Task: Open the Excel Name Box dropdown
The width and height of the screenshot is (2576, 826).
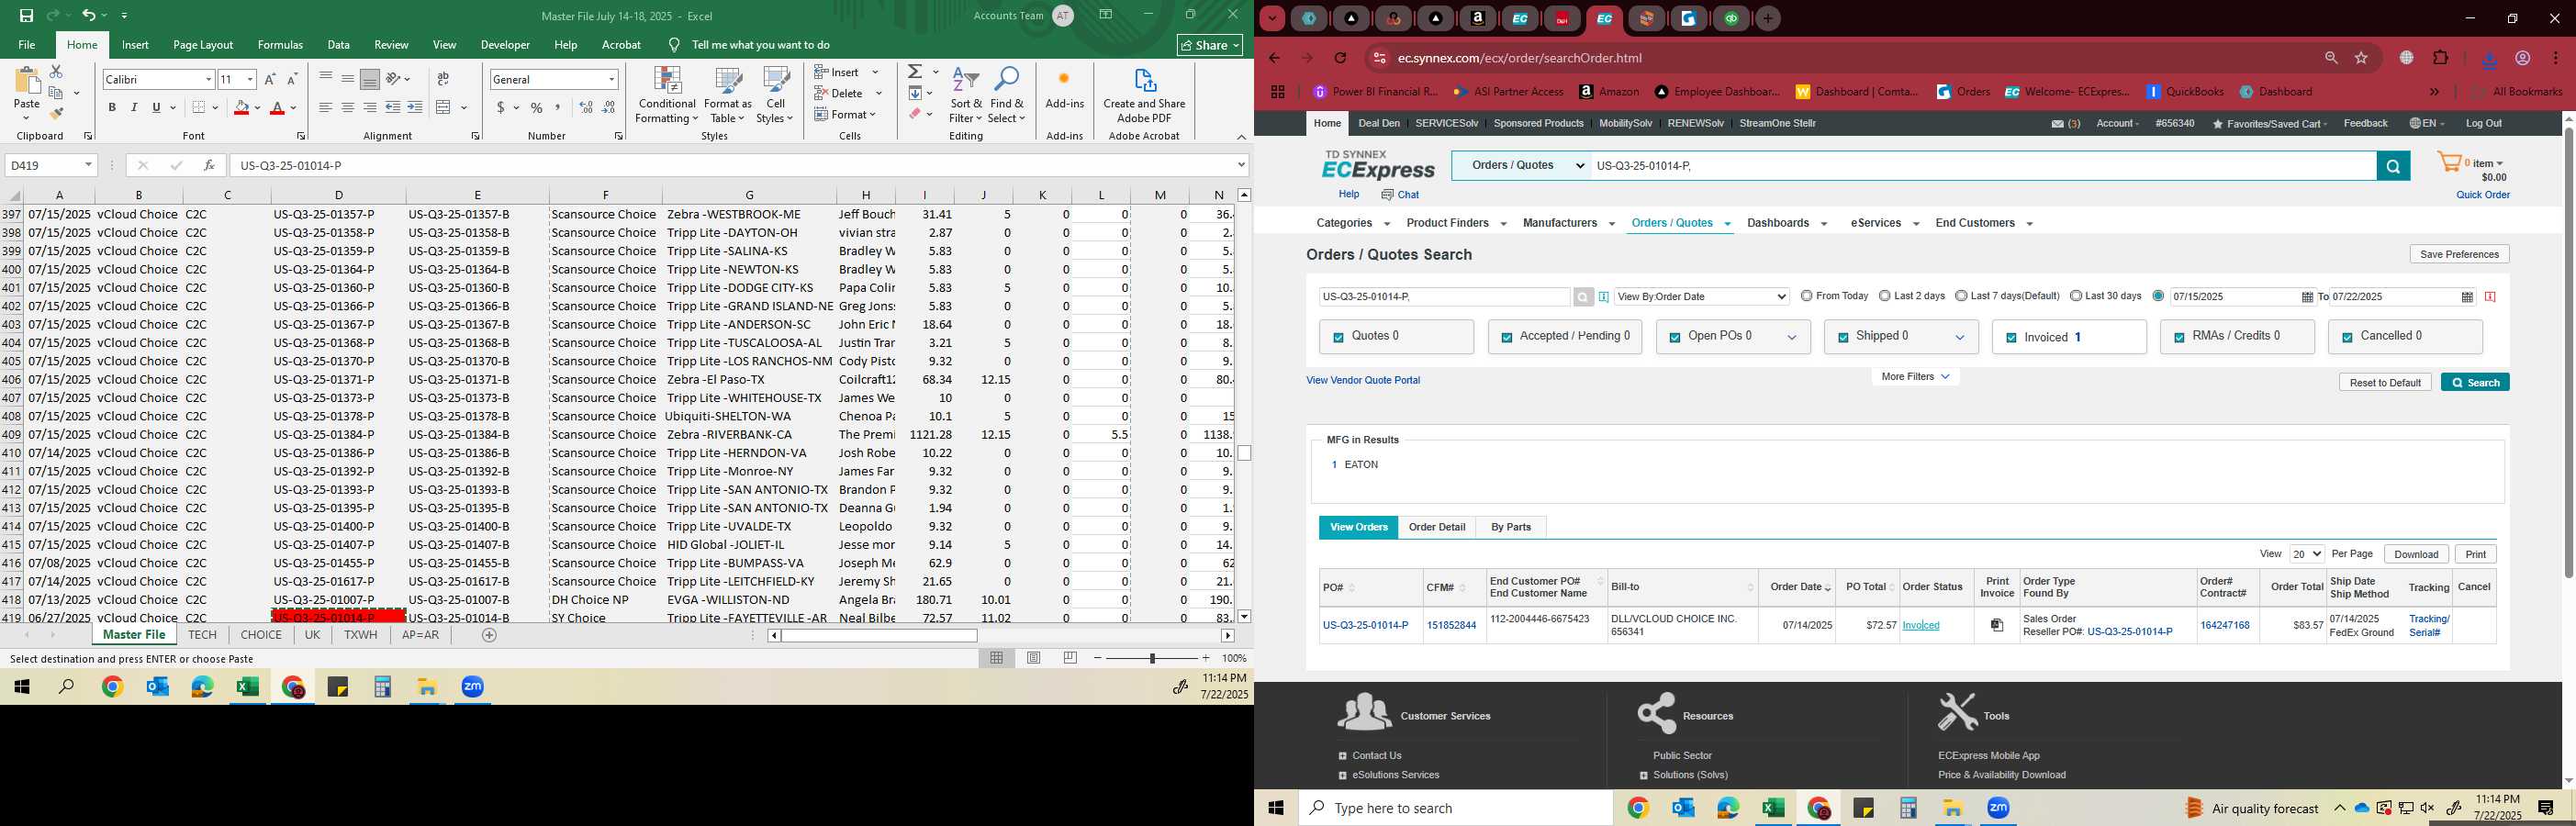Action: point(88,166)
